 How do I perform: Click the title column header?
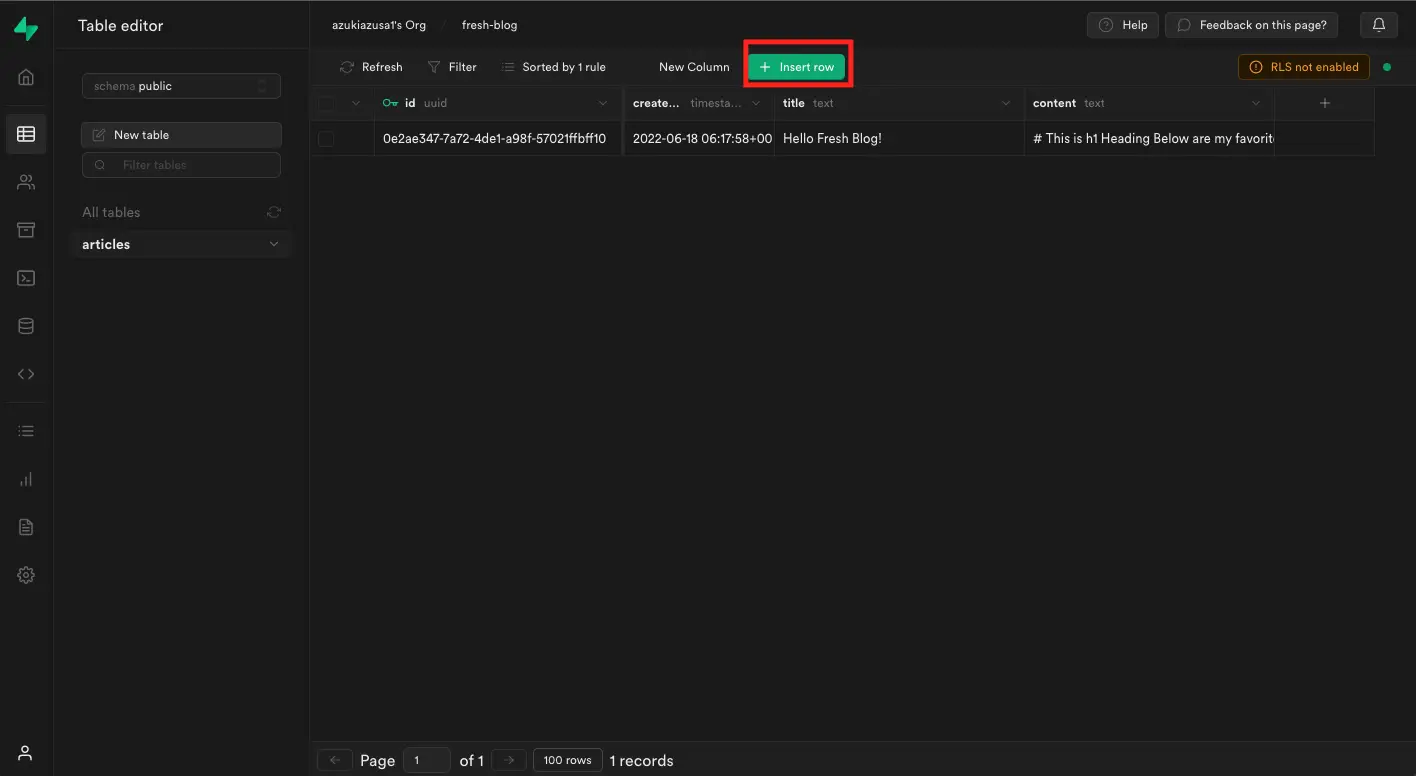[899, 103]
